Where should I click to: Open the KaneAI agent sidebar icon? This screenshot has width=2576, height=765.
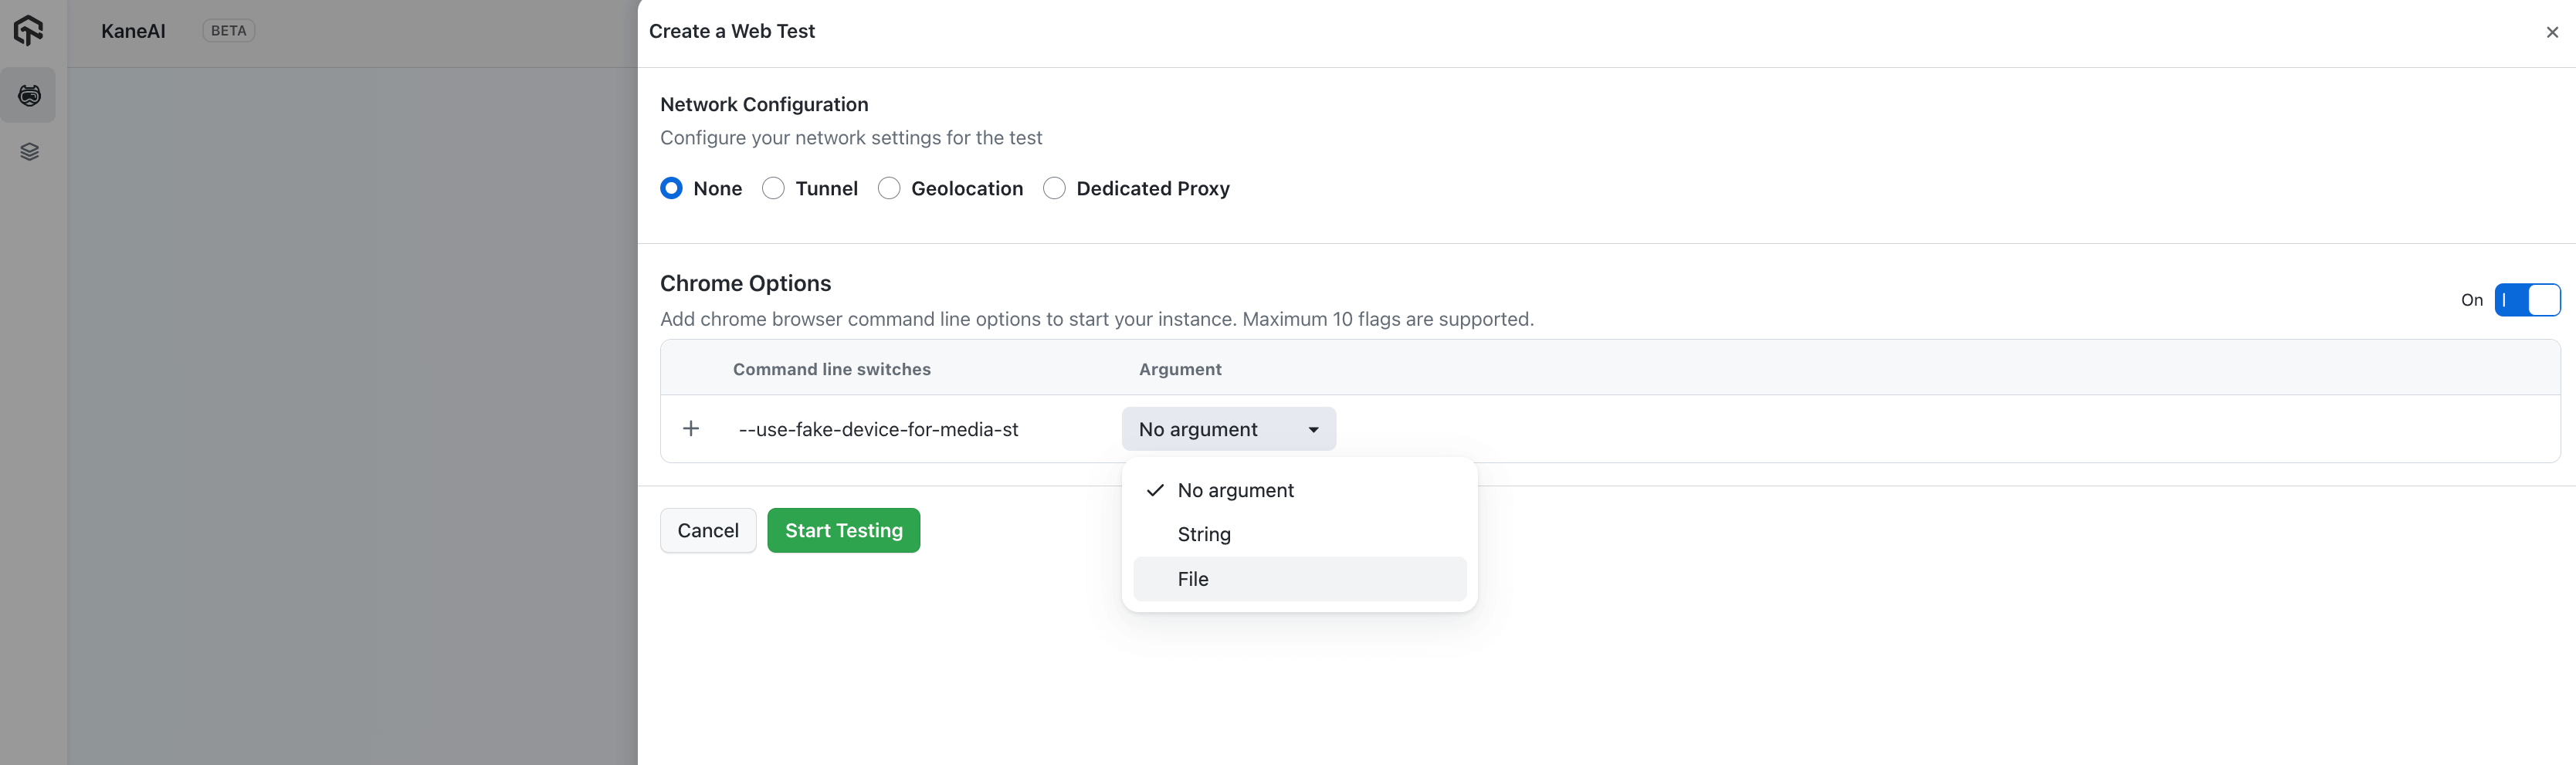point(29,96)
